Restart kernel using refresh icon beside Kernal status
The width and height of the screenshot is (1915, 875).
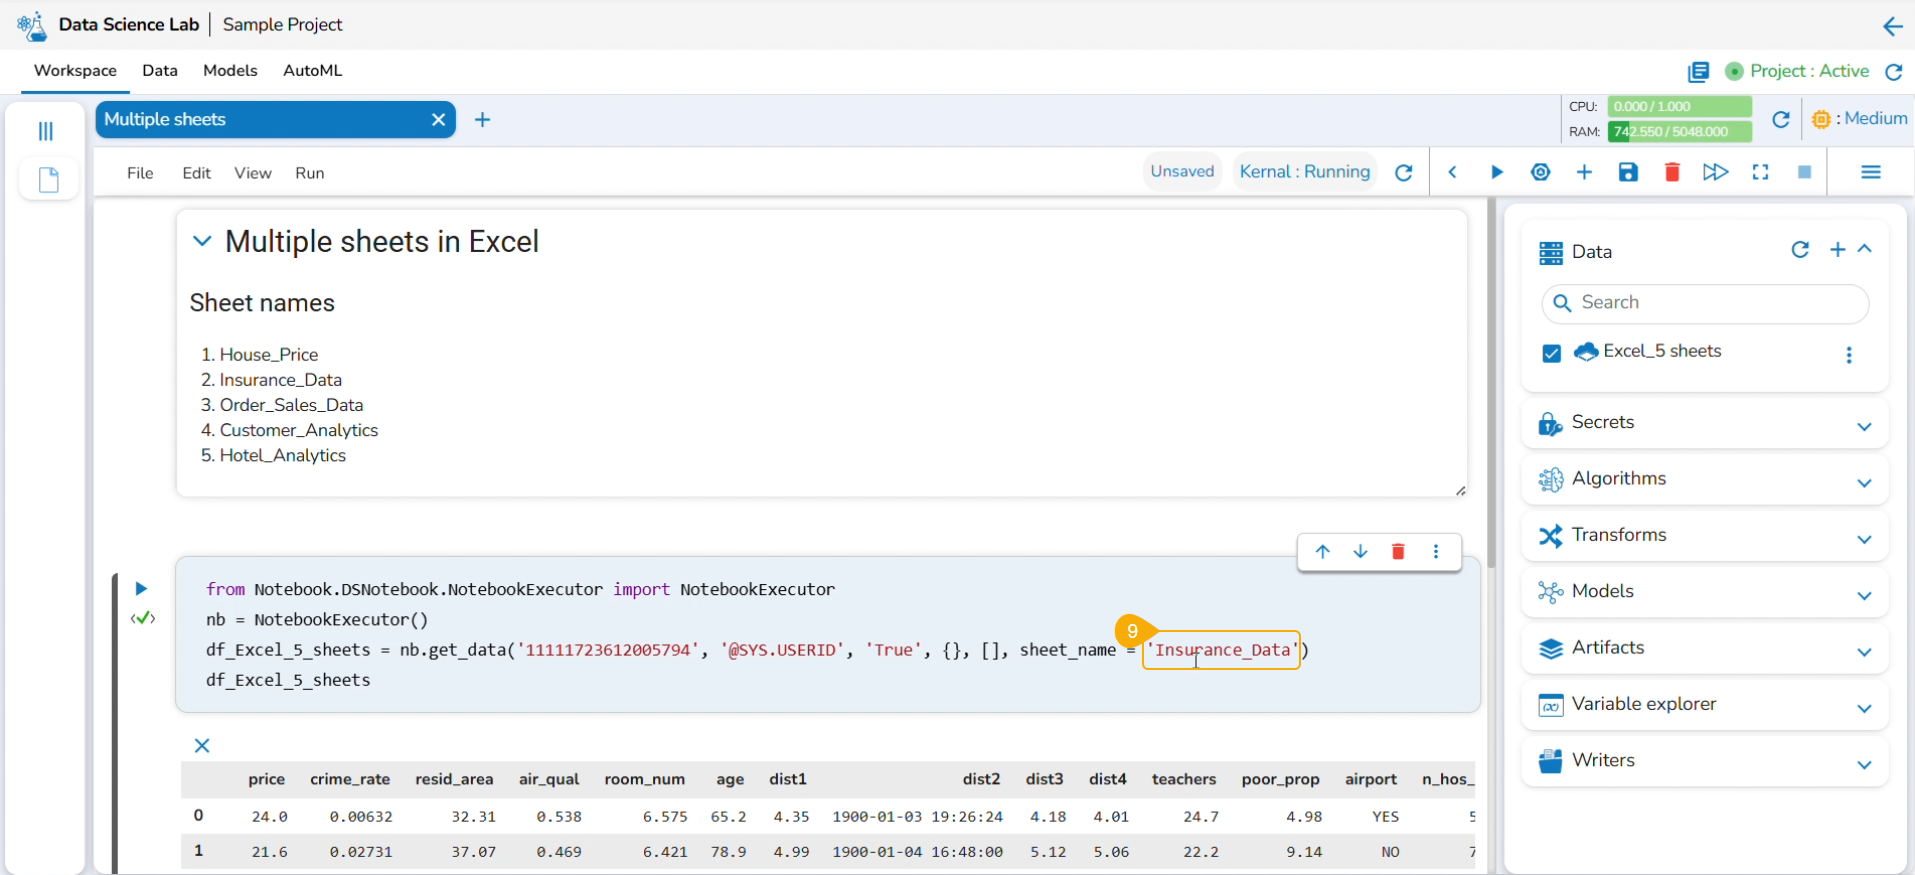(1404, 172)
